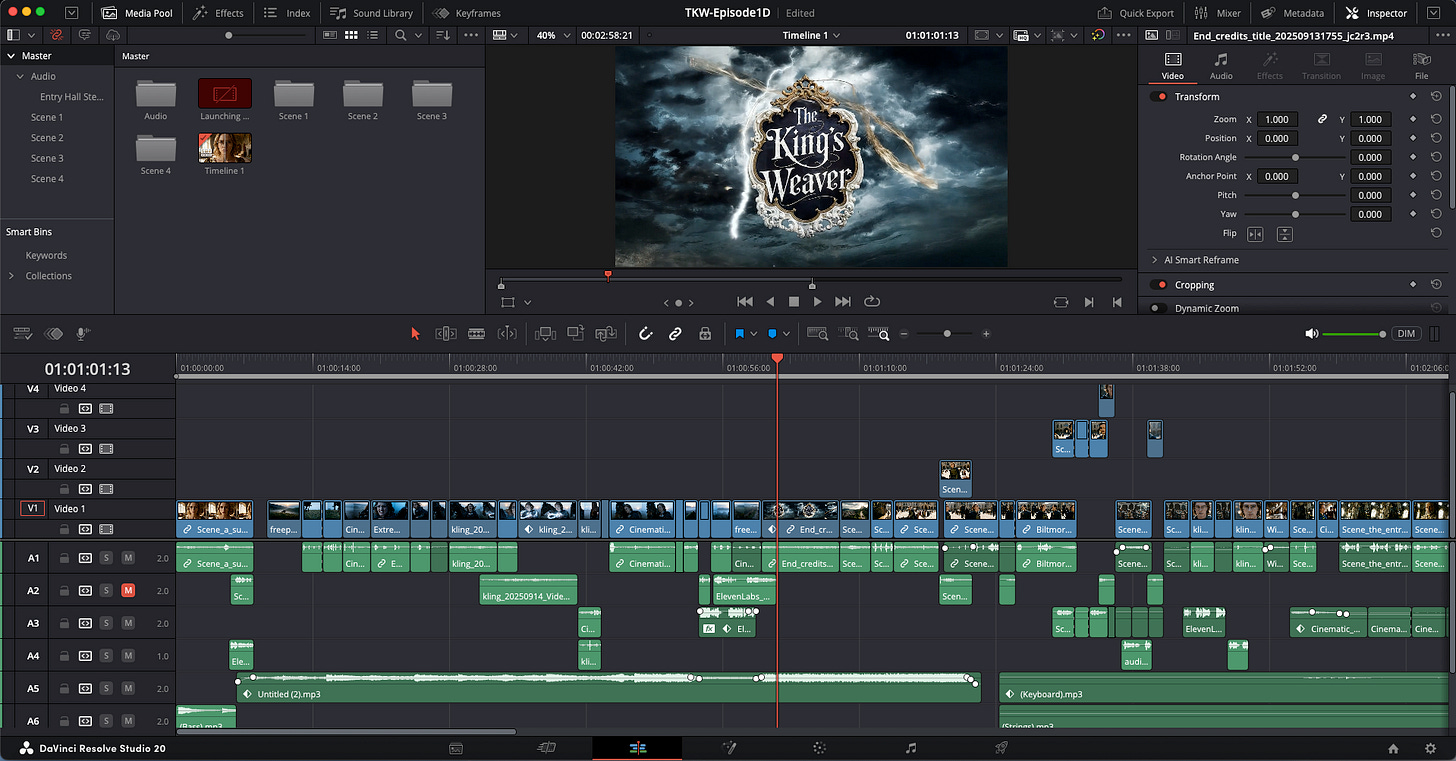Open the Index panel

click(287, 13)
